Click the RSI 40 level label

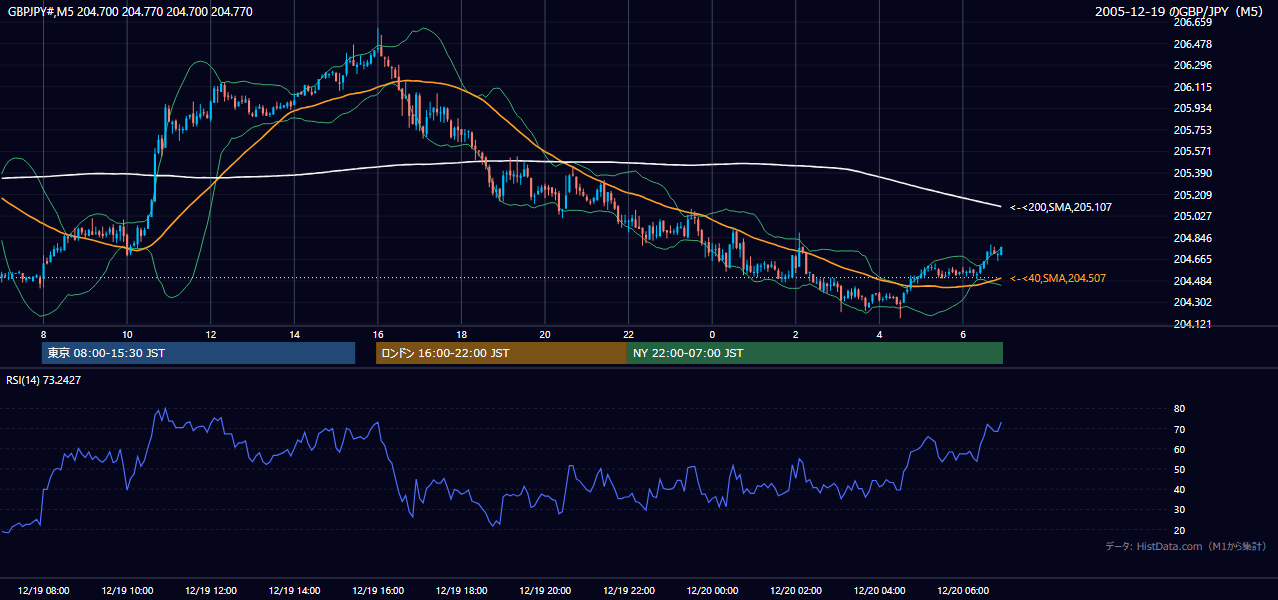1179,490
